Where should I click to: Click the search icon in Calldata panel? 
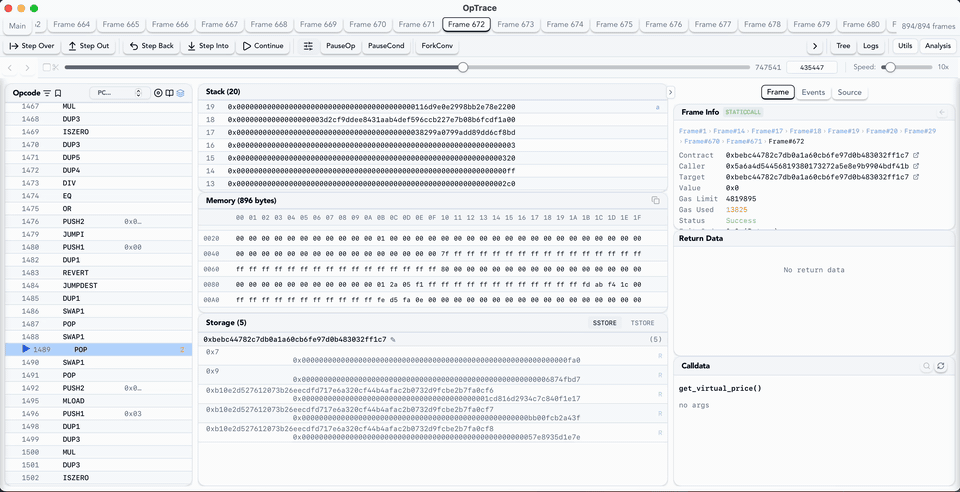[928, 366]
